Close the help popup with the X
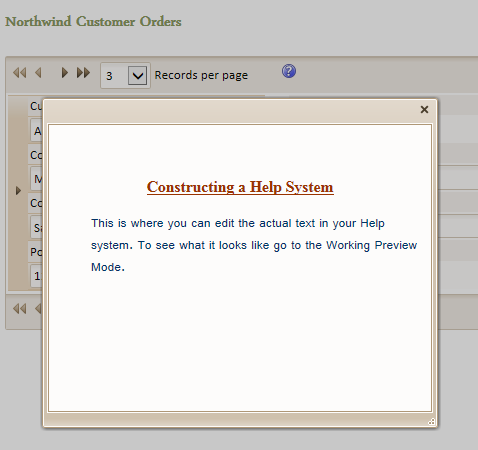 pos(424,109)
